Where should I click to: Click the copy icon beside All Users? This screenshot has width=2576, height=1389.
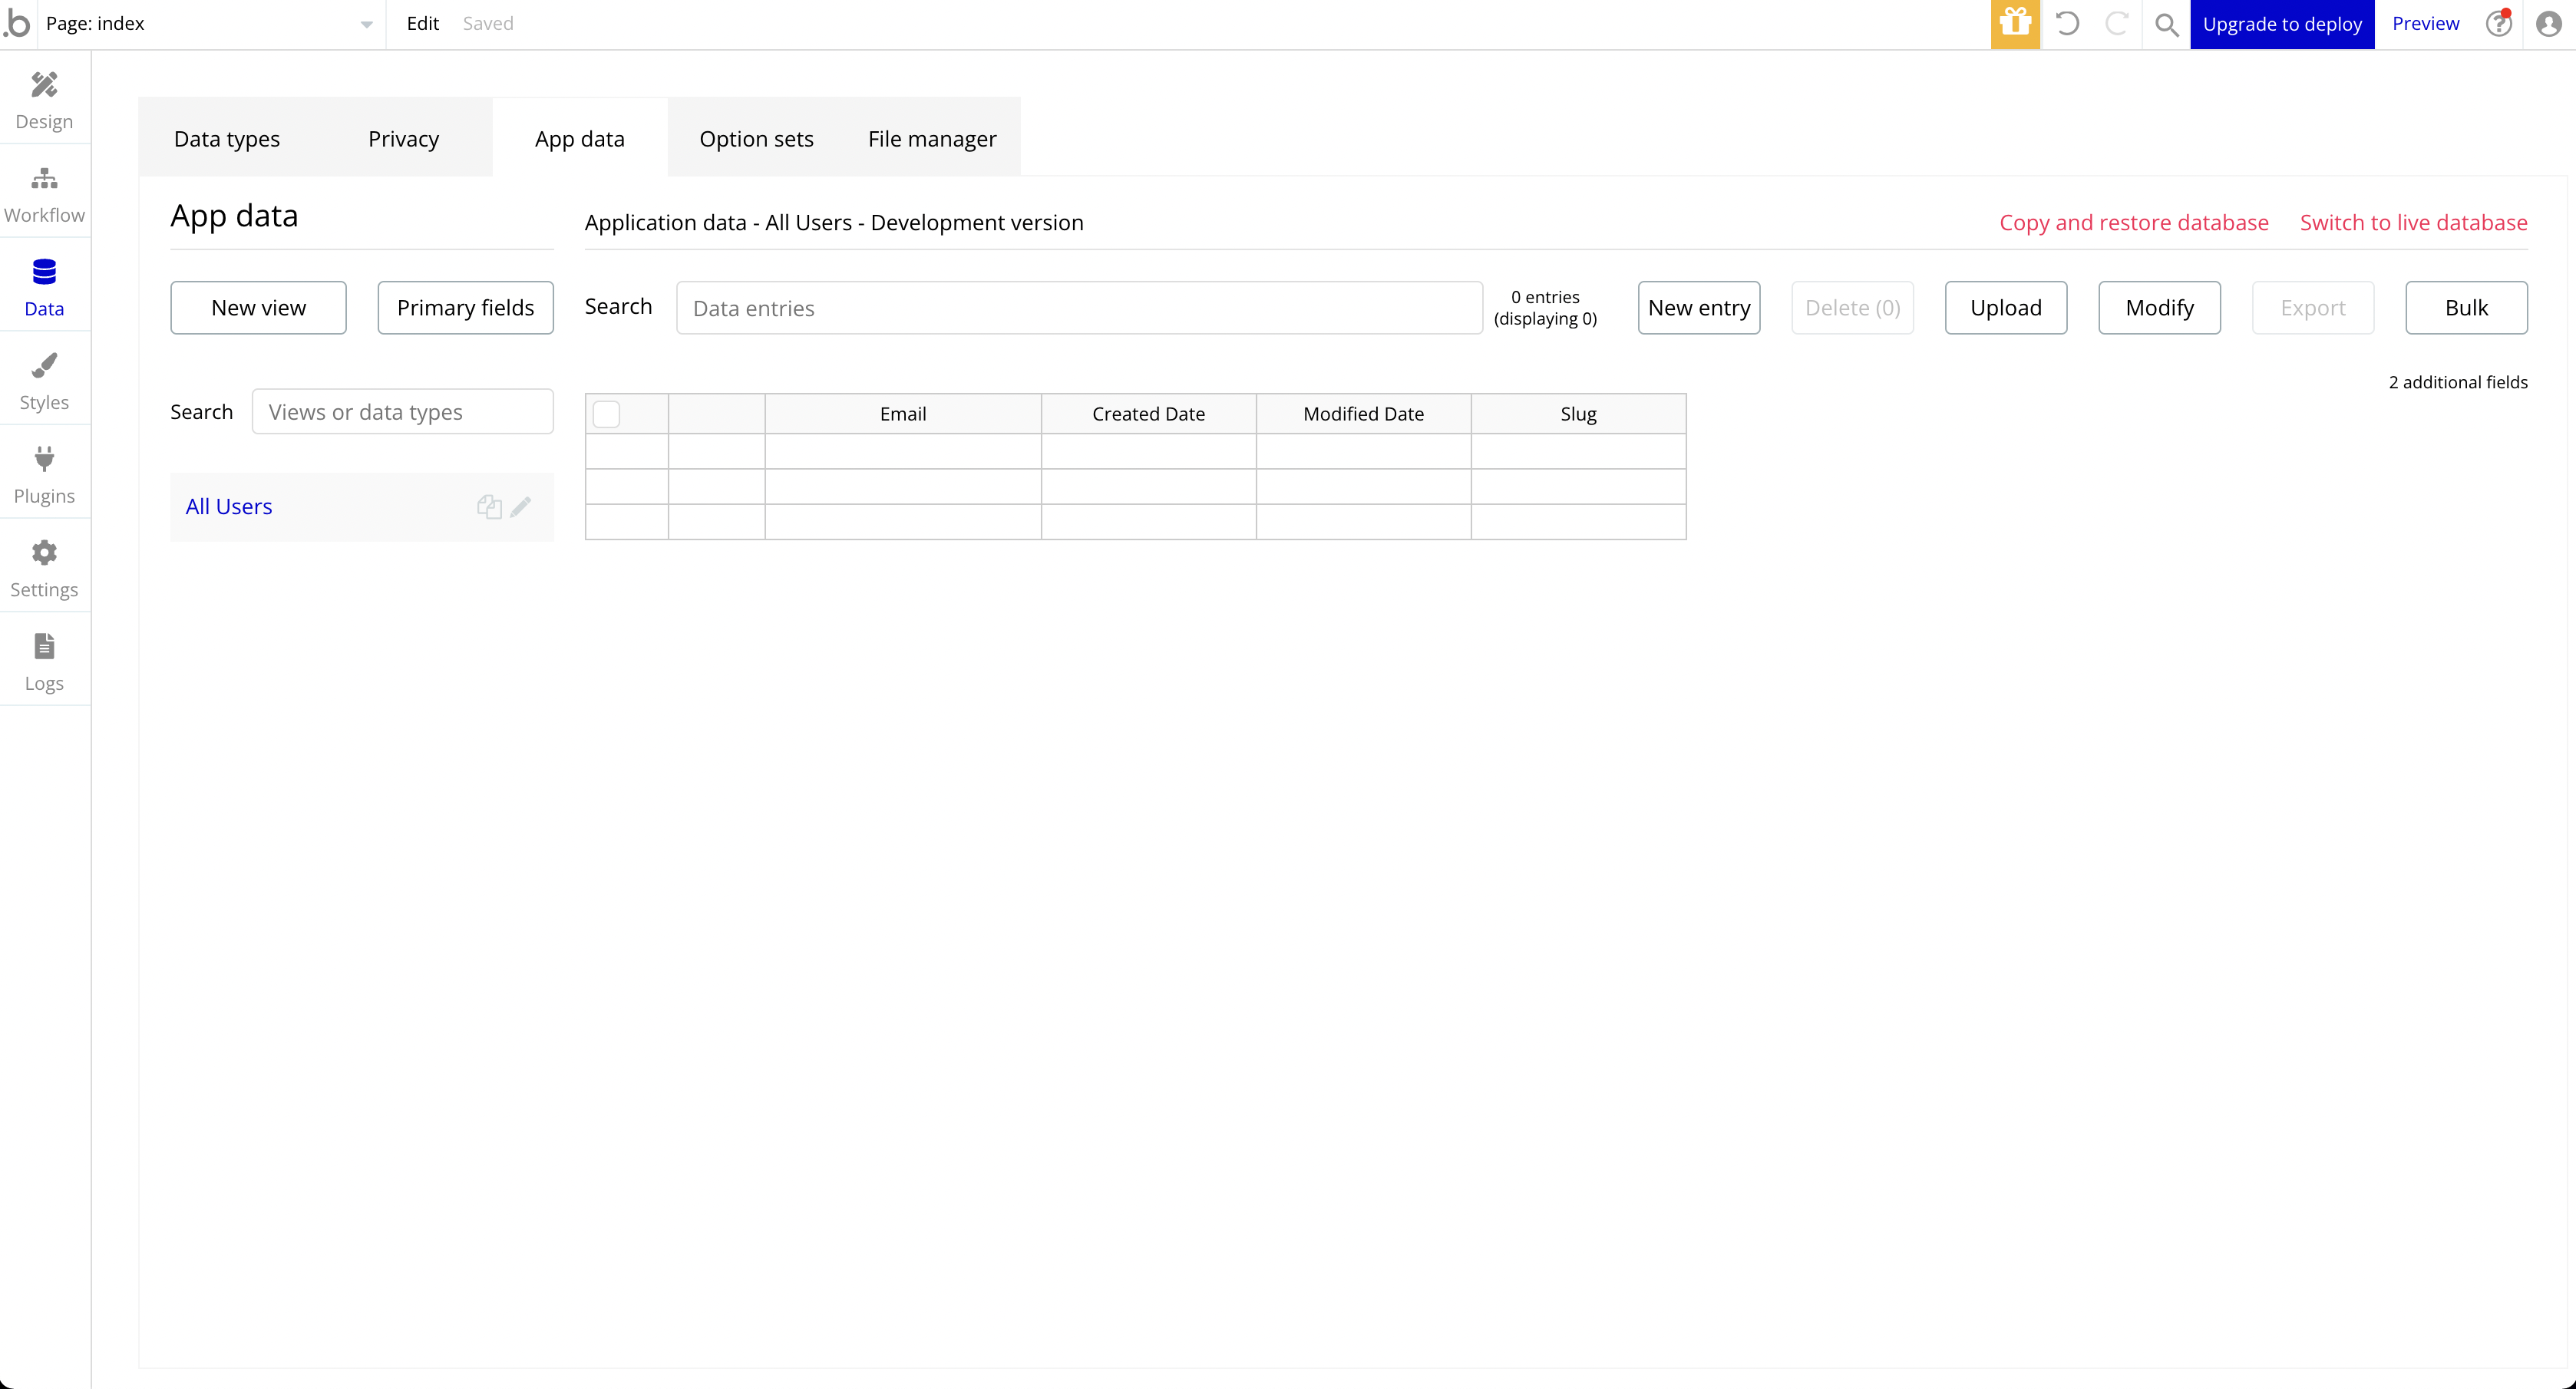[488, 507]
